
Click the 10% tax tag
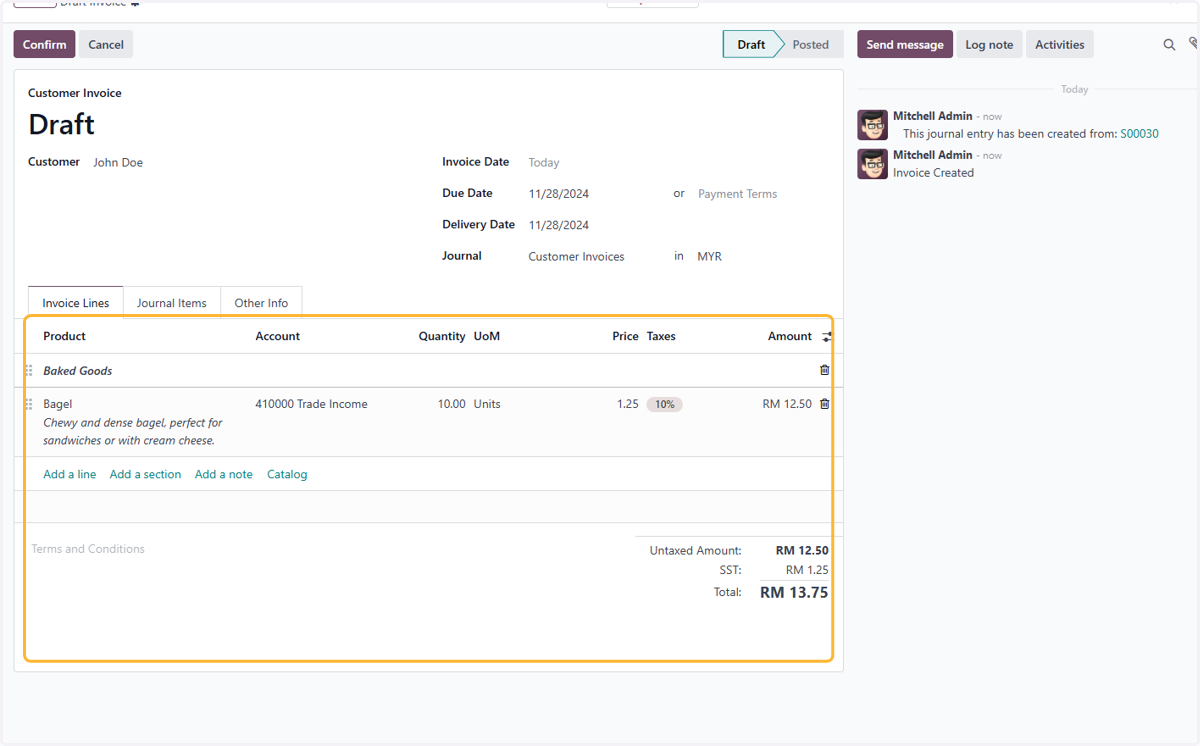(664, 405)
